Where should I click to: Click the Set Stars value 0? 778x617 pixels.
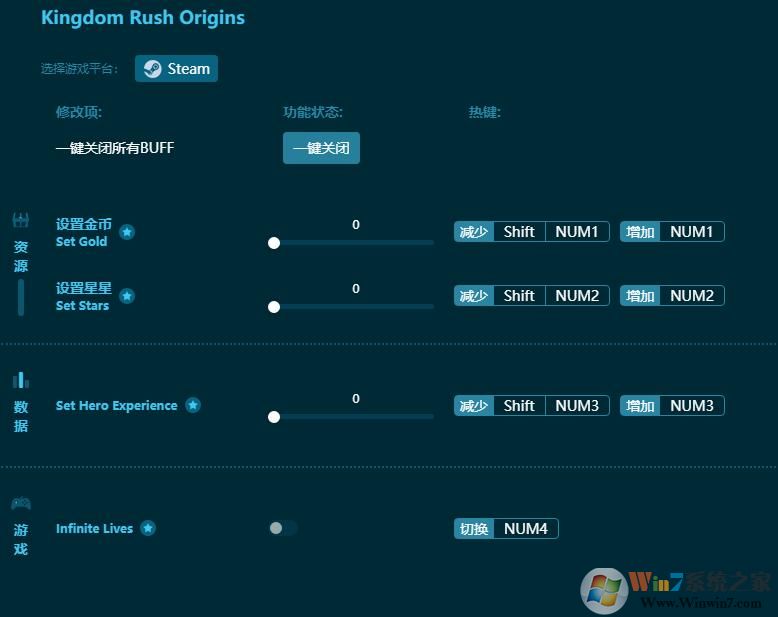tap(356, 289)
